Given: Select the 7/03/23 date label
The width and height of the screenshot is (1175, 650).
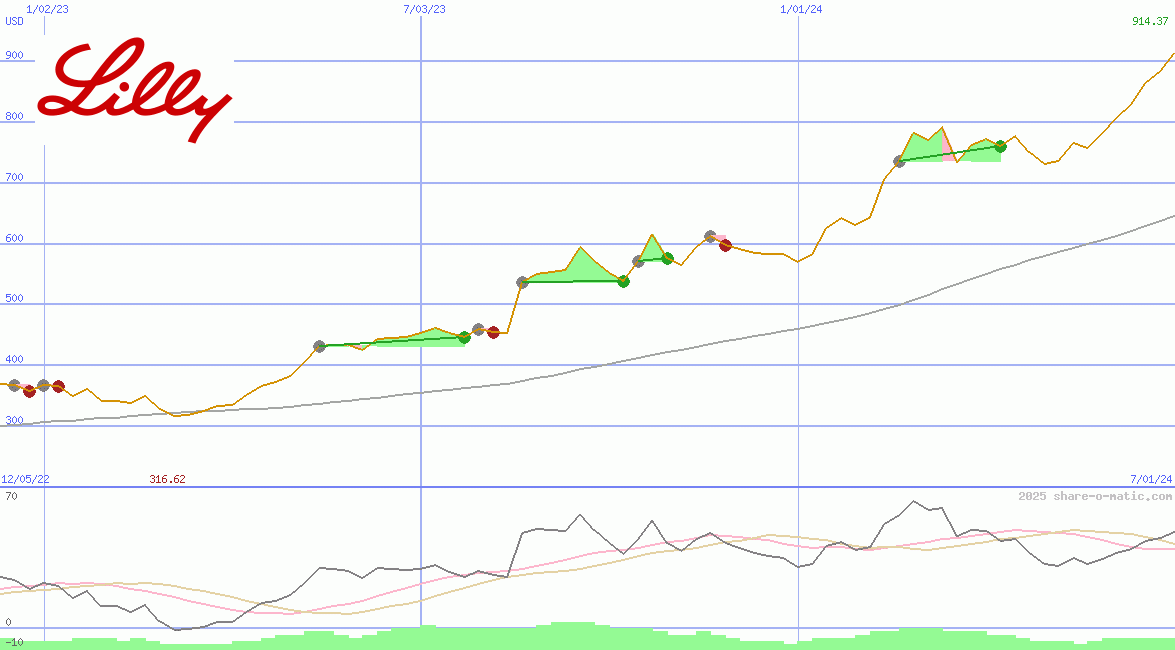Looking at the screenshot, I should point(424,9).
